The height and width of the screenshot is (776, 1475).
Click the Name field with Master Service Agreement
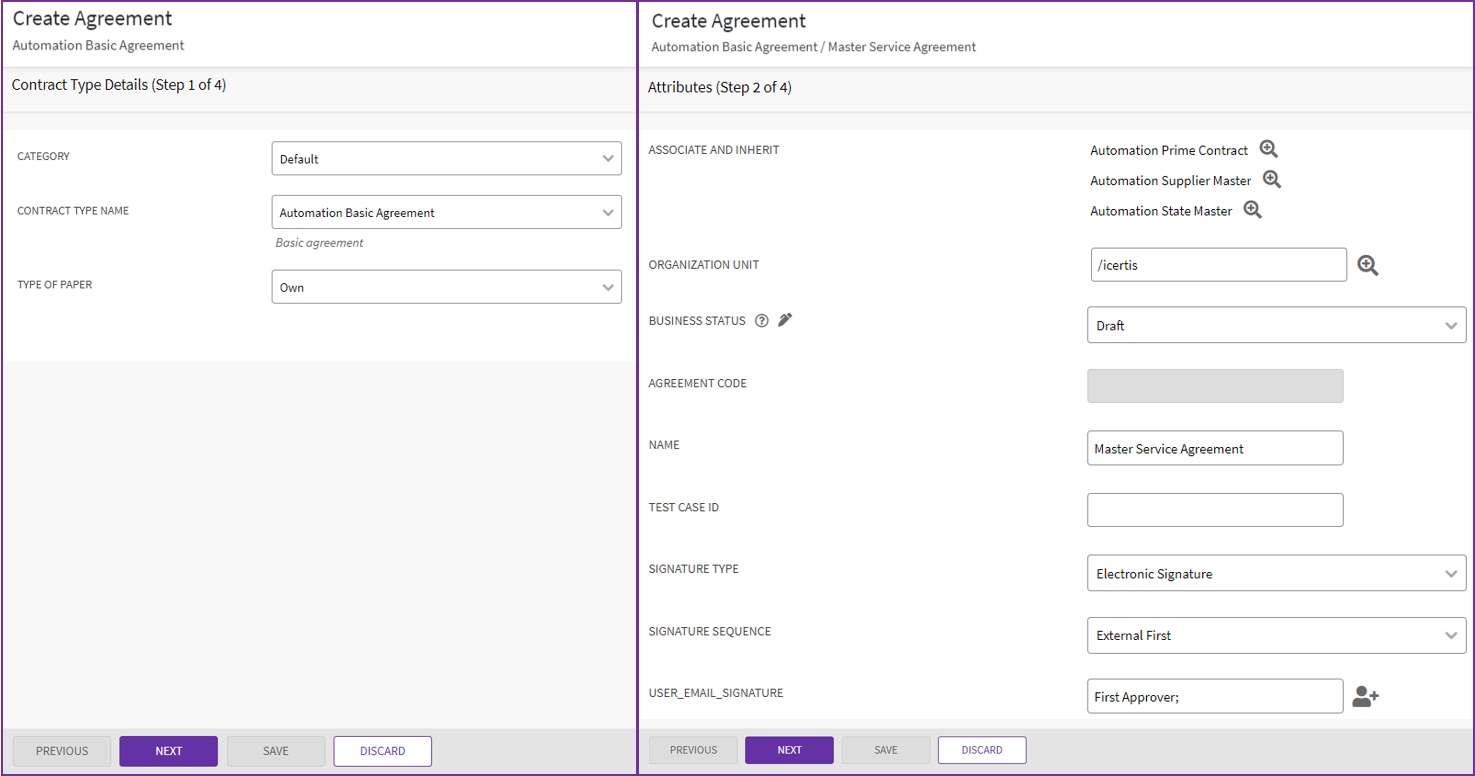click(1214, 448)
